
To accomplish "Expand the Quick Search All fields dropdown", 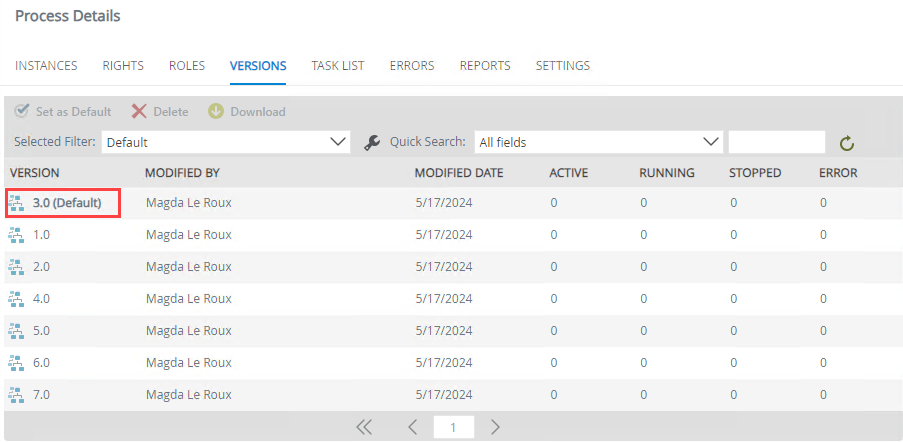I will point(597,142).
